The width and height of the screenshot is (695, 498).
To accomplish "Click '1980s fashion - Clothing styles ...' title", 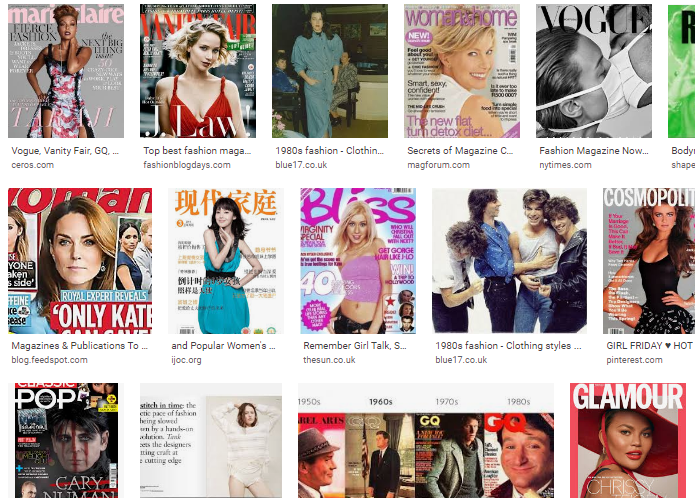I will pyautogui.click(x=508, y=346).
